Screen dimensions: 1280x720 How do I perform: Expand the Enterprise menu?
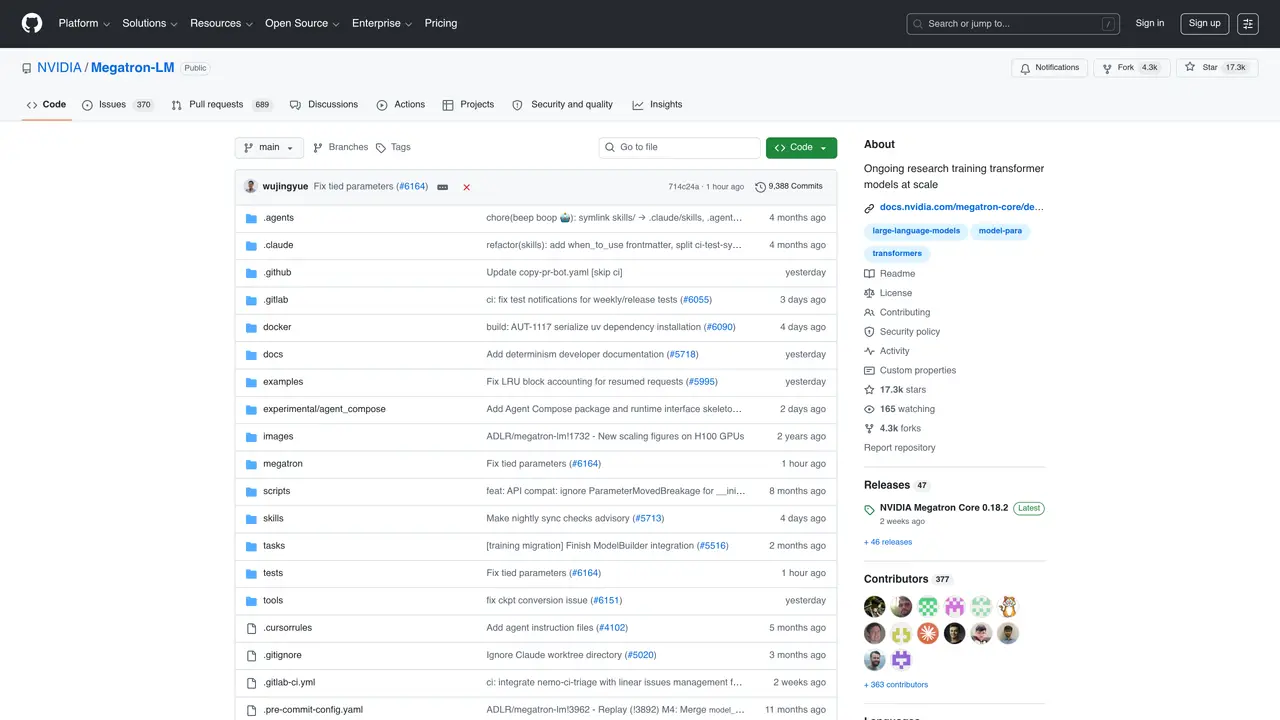[382, 23]
